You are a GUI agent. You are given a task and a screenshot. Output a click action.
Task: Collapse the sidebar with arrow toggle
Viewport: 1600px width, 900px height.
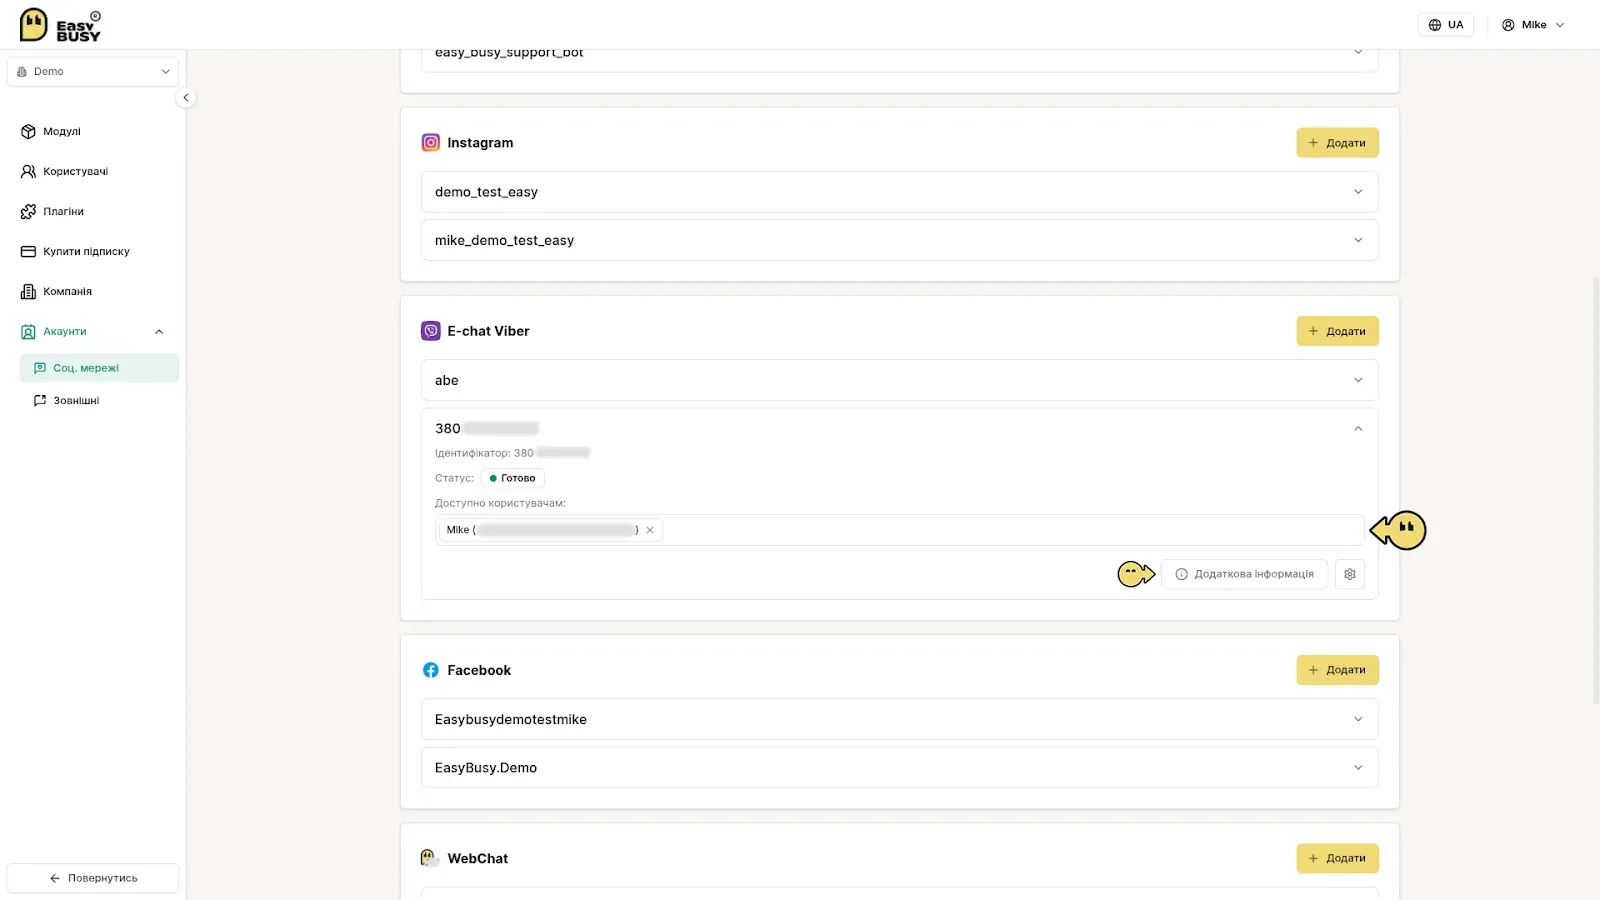[186, 98]
